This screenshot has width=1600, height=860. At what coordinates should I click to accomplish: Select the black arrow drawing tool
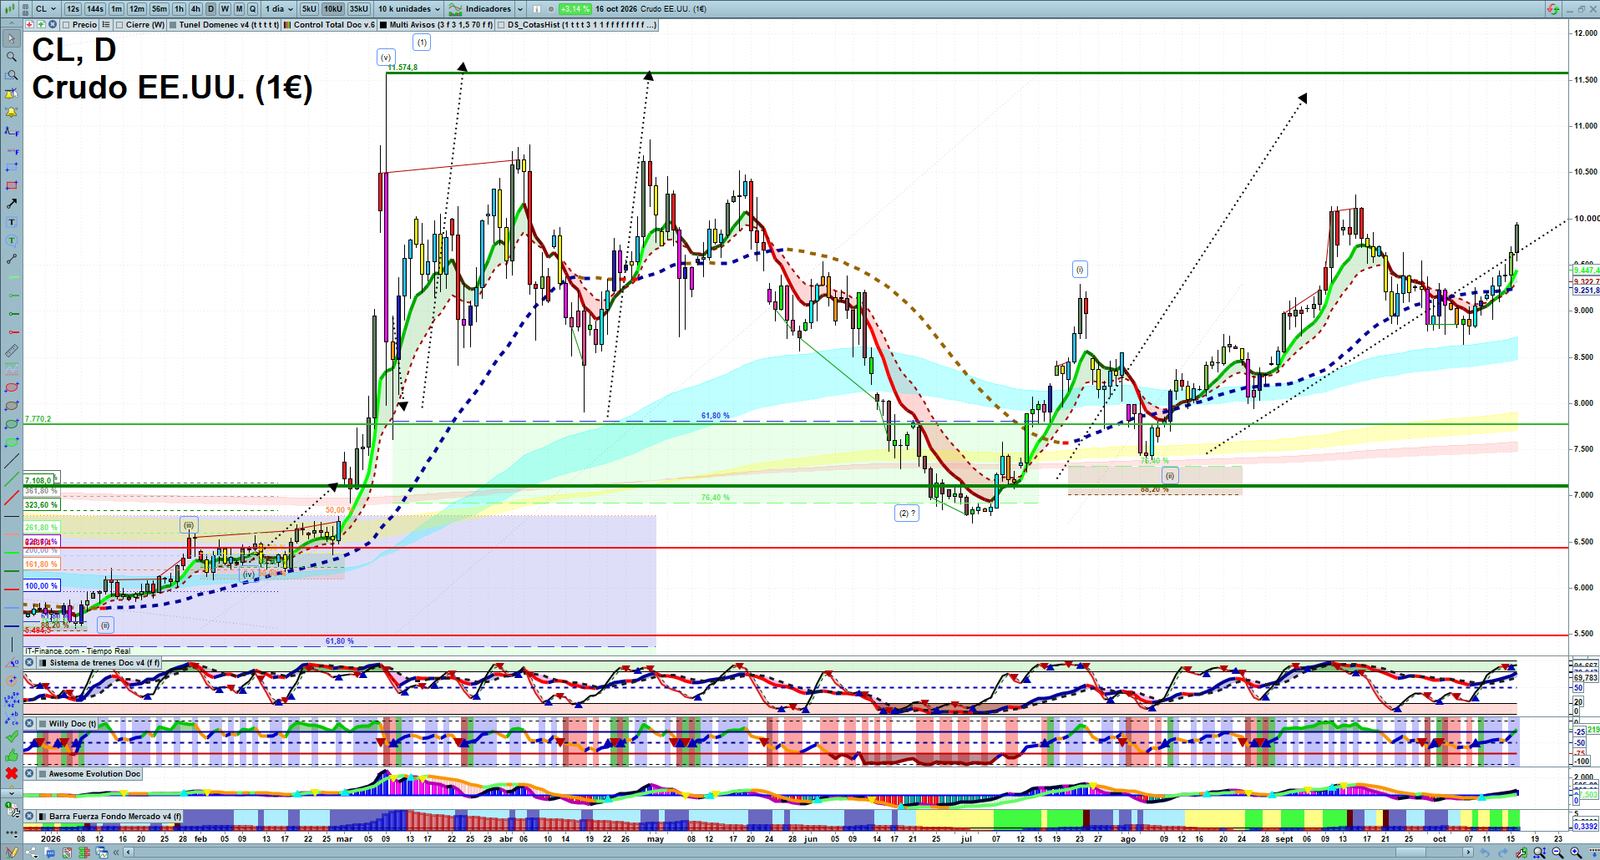tap(11, 204)
